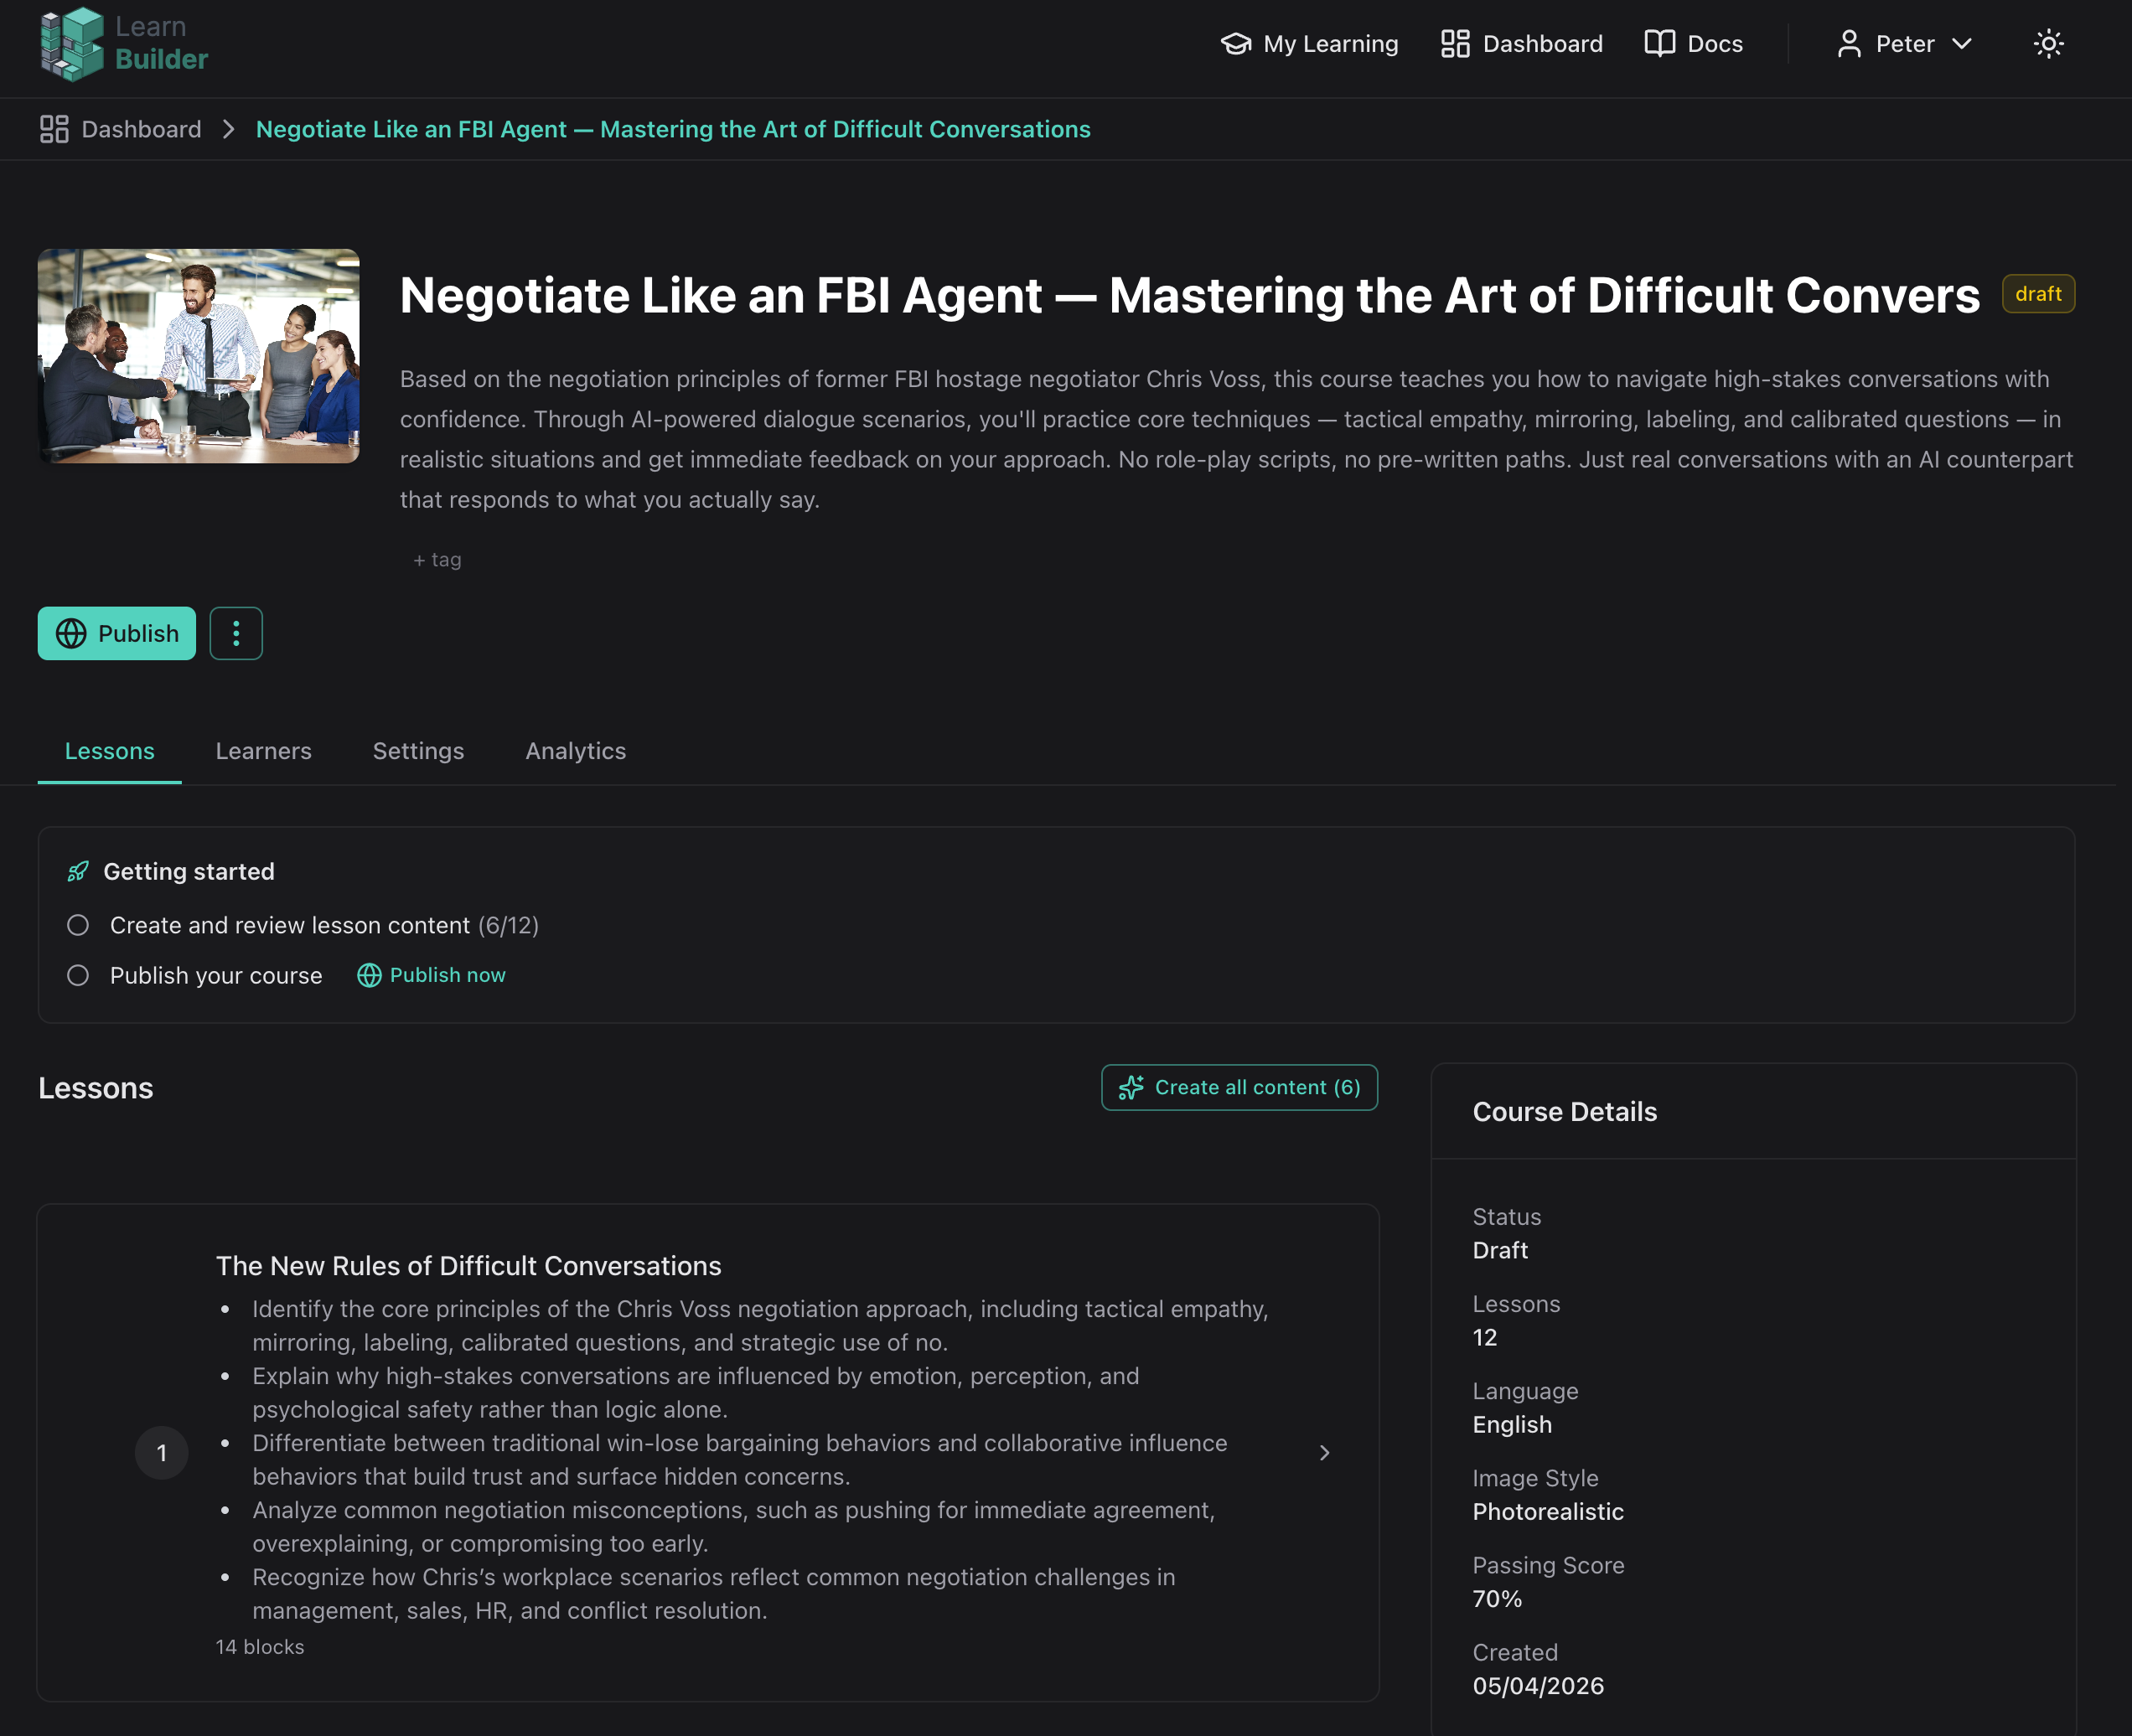
Task: Click the sparkle Create all content button
Action: [1239, 1087]
